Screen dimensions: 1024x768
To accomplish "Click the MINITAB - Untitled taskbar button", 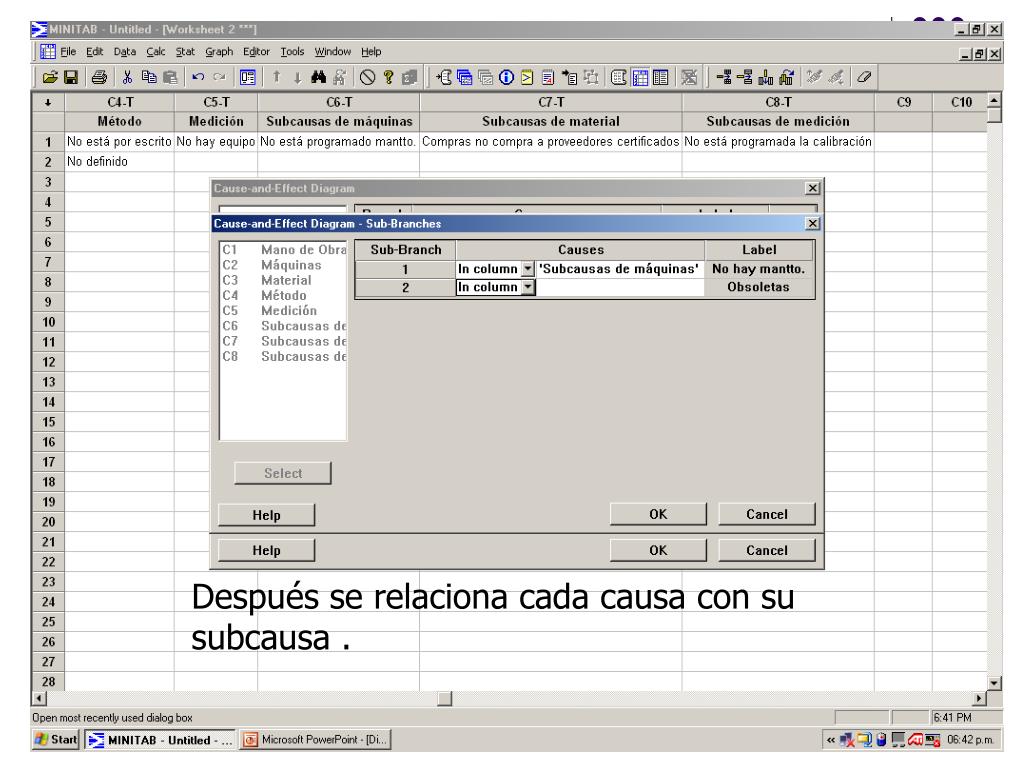I will click(x=159, y=739).
